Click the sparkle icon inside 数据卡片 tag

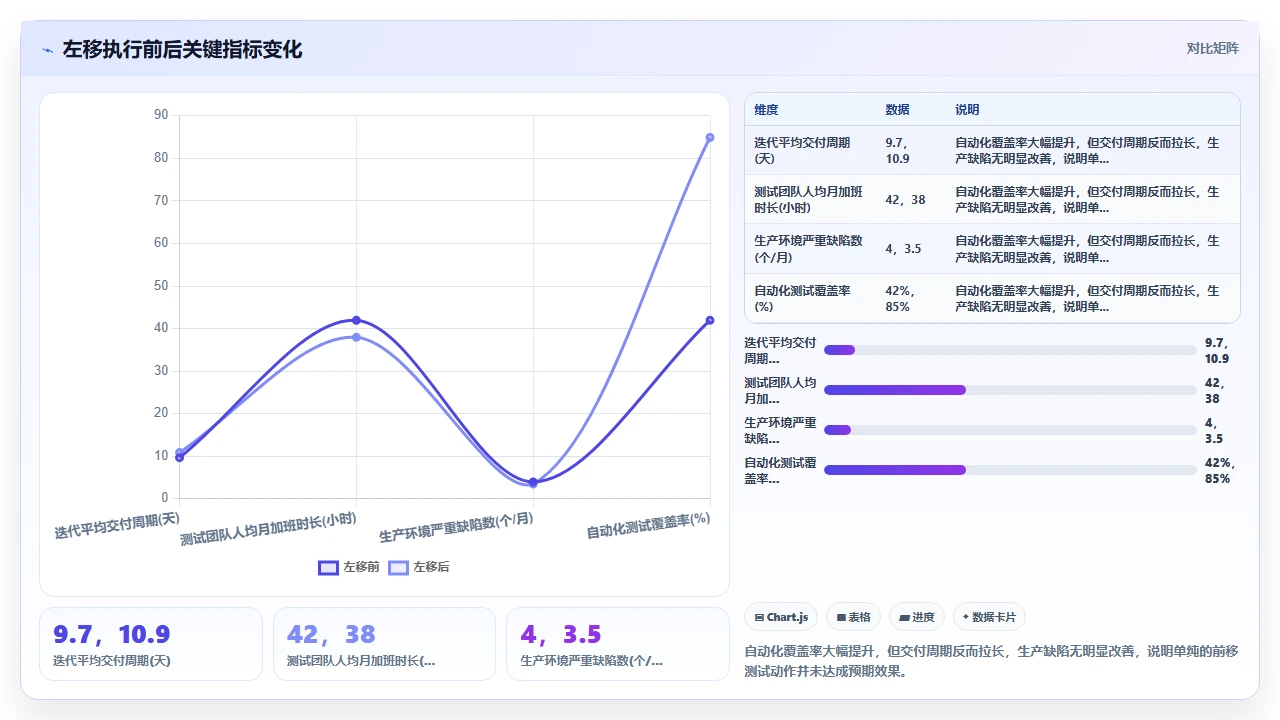[965, 617]
